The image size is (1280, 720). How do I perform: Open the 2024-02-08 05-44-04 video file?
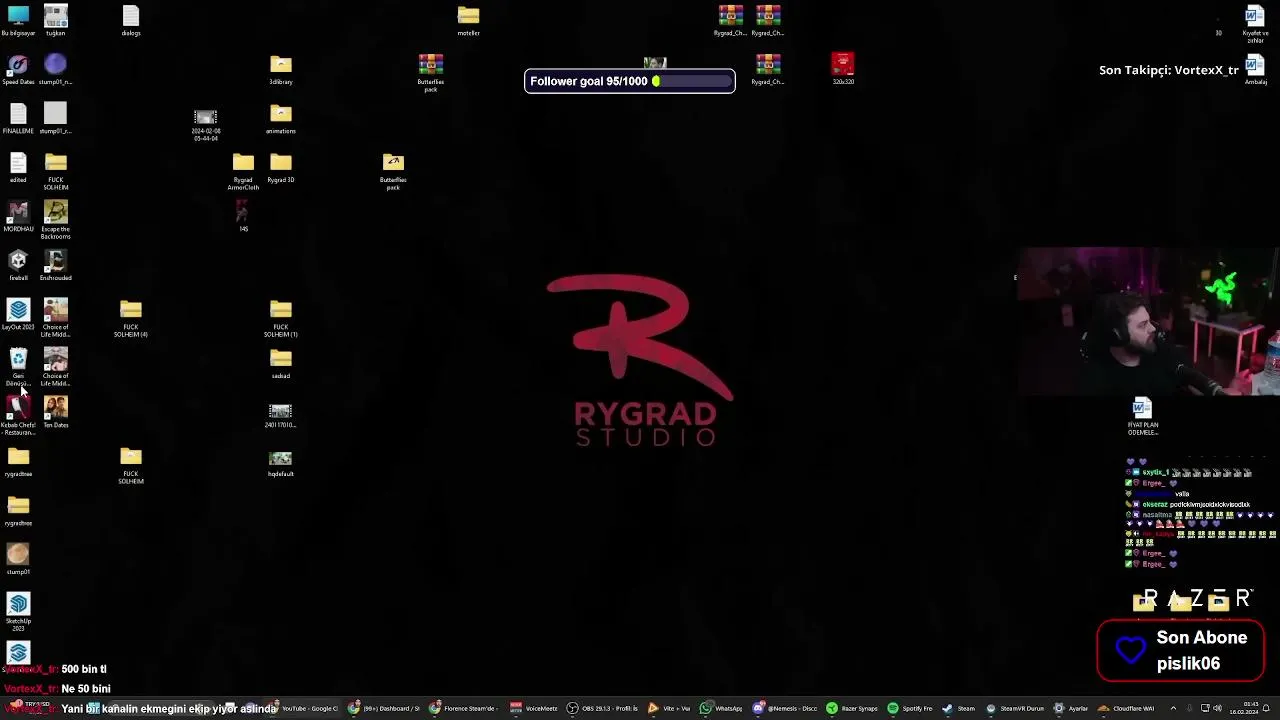pos(206,124)
